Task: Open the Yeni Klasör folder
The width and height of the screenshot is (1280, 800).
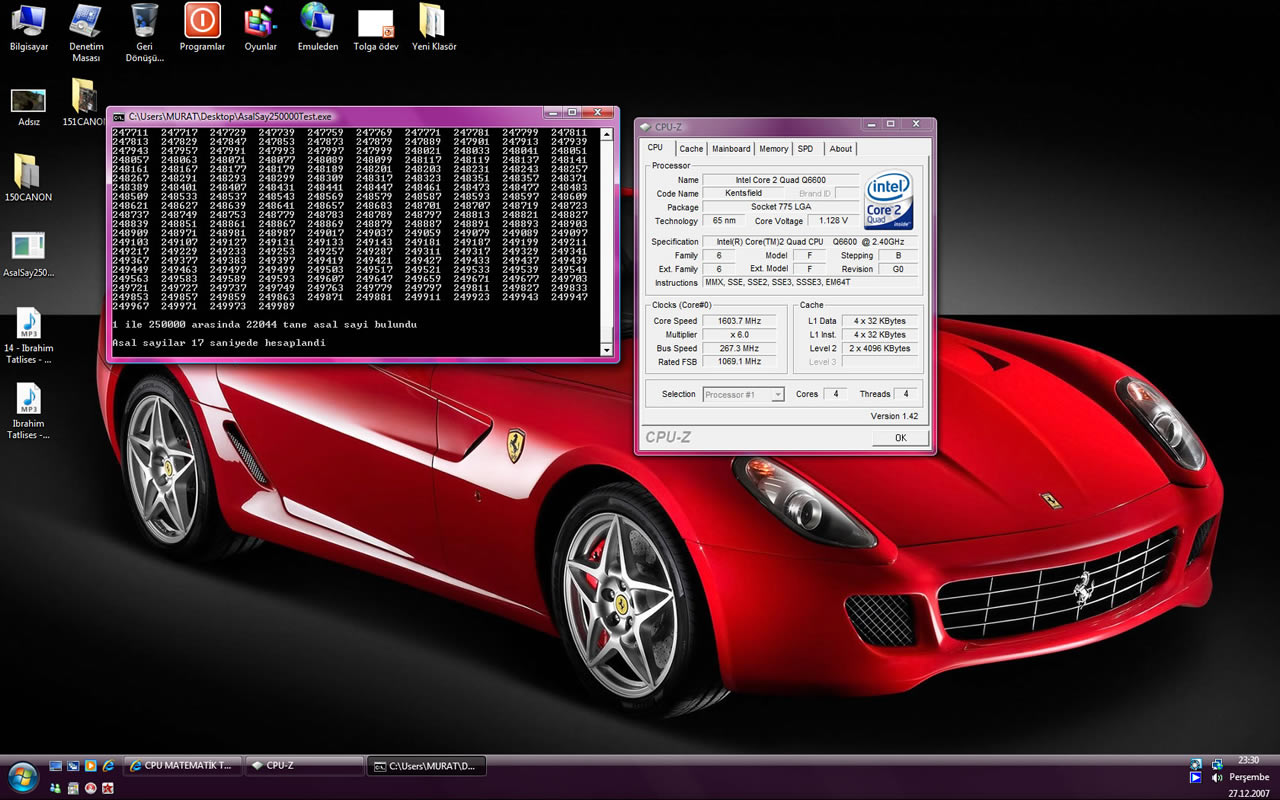Action: pyautogui.click(x=434, y=27)
